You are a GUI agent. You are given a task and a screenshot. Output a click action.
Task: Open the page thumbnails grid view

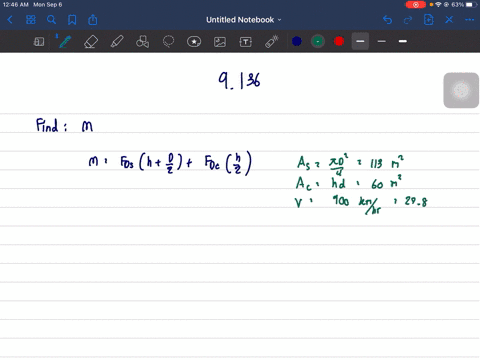31,20
